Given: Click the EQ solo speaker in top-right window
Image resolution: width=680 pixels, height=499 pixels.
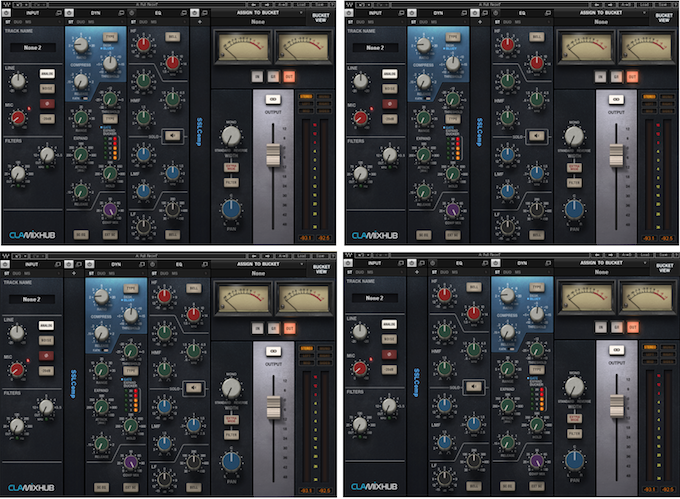Looking at the screenshot, I should pyautogui.click(x=536, y=136).
